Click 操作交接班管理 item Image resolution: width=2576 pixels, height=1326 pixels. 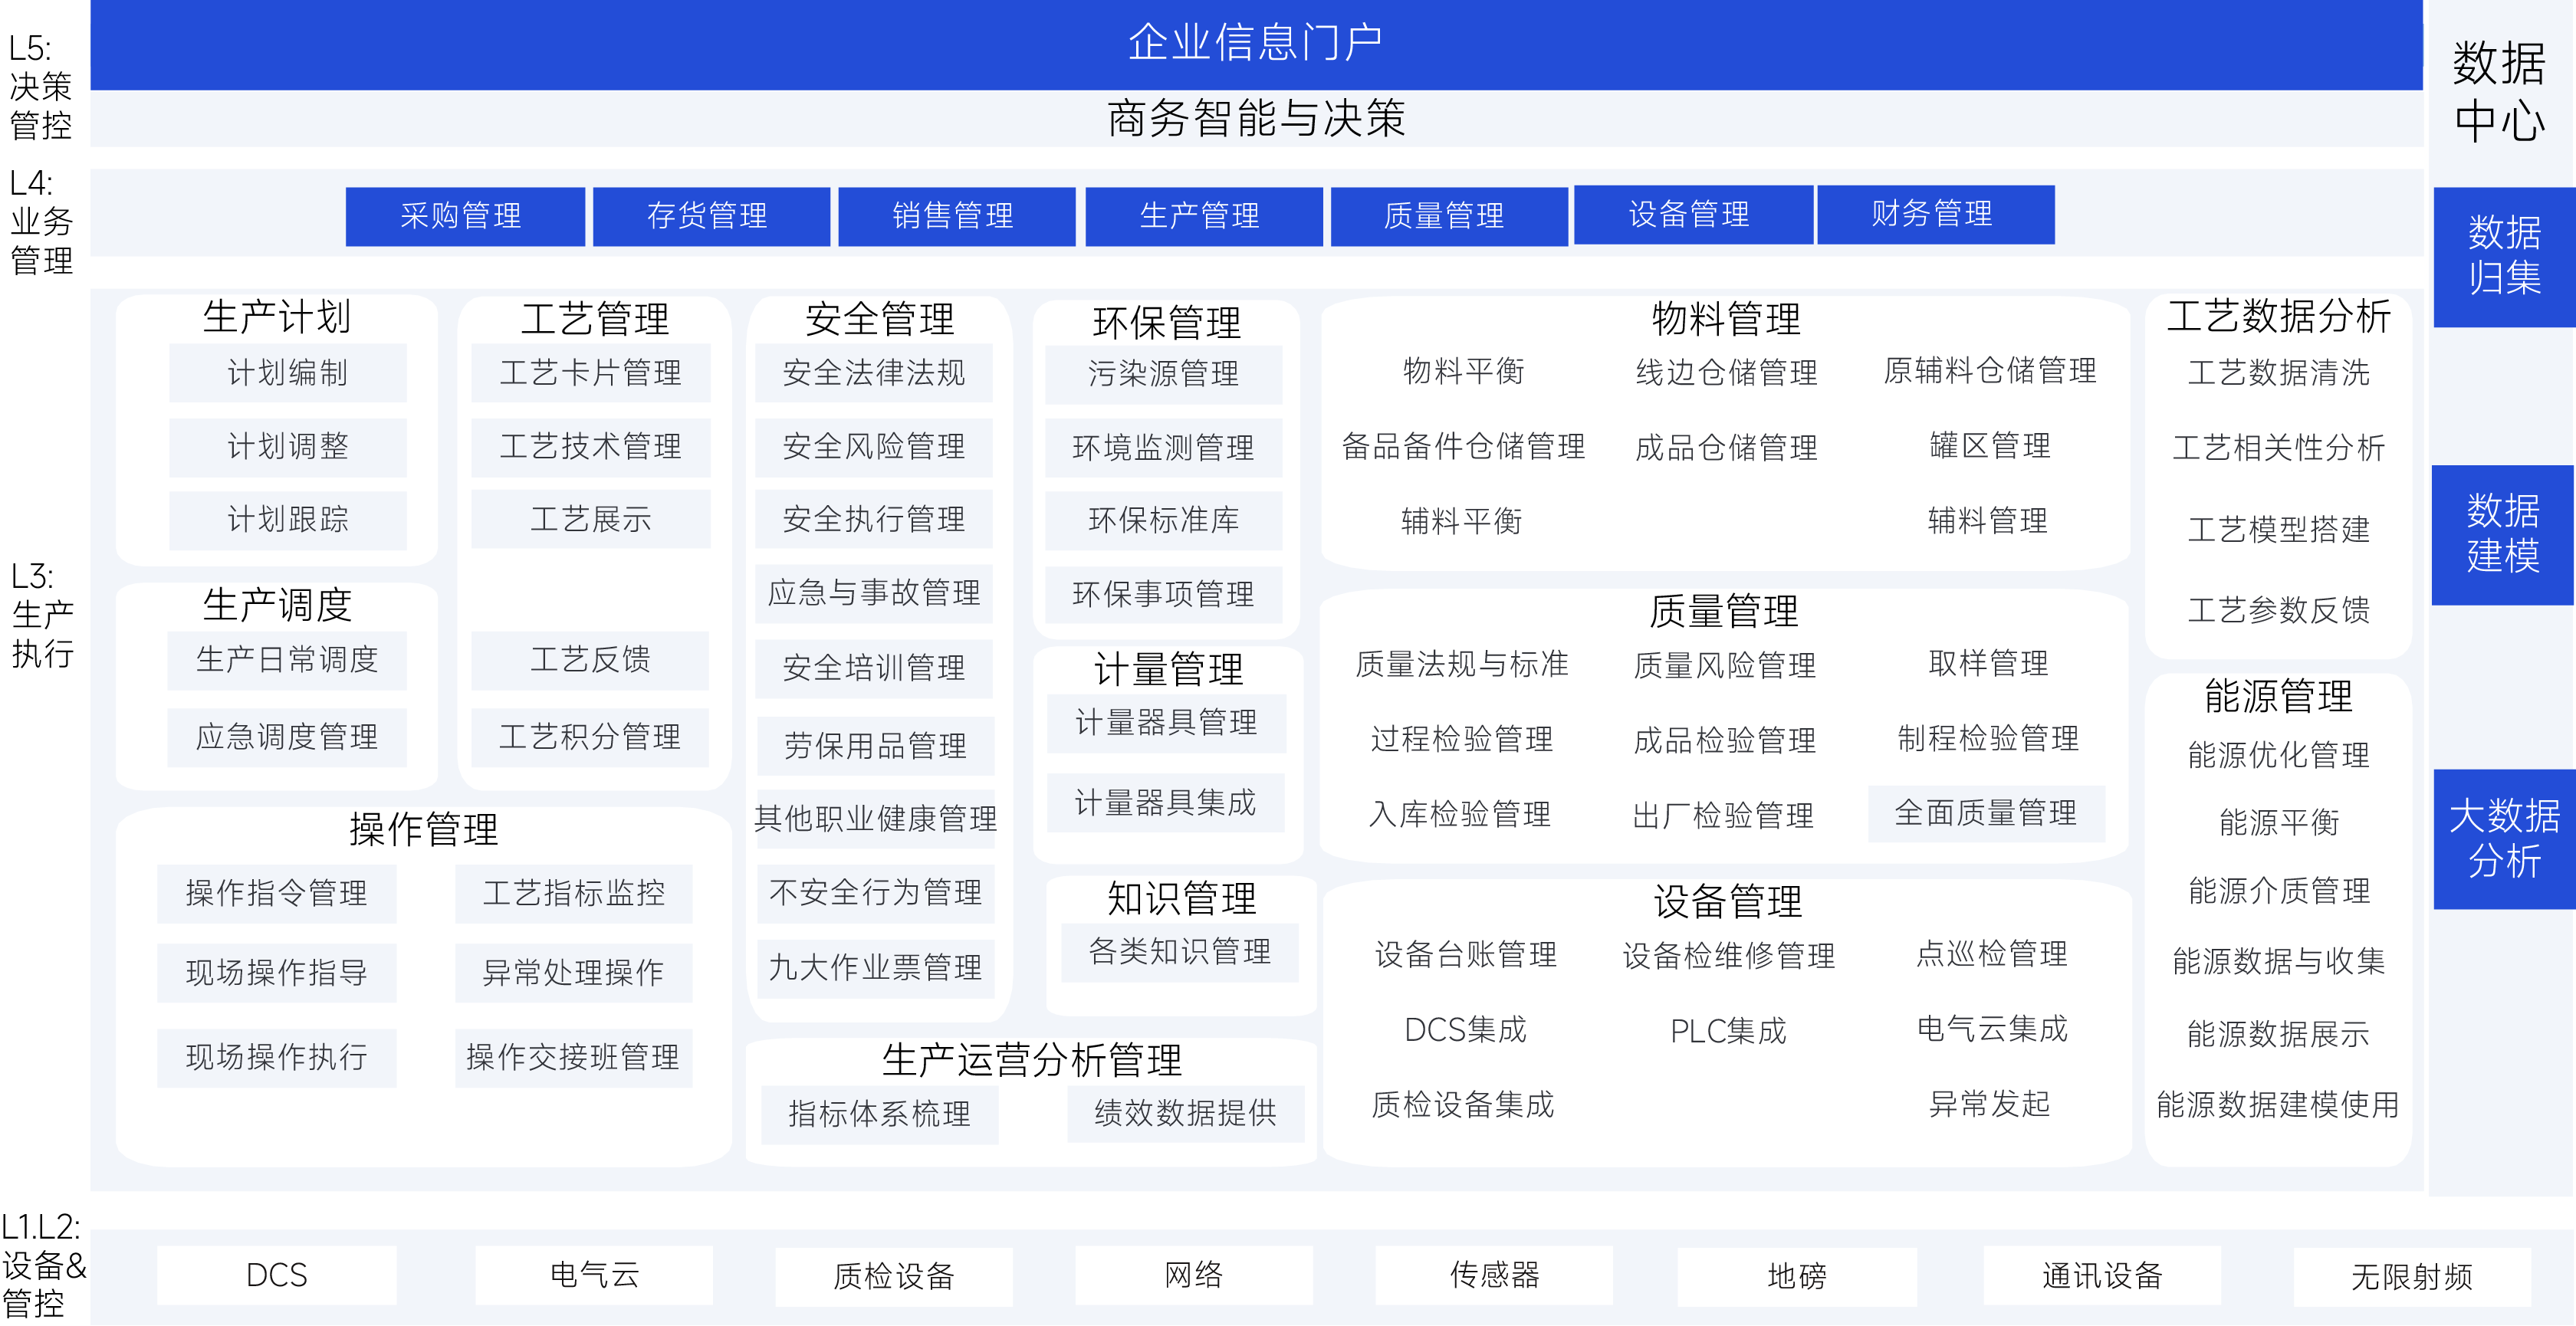point(574,1058)
